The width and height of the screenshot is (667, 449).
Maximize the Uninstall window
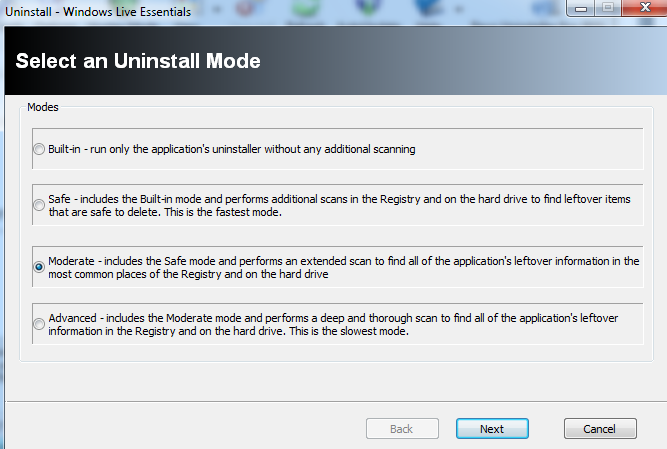point(608,9)
